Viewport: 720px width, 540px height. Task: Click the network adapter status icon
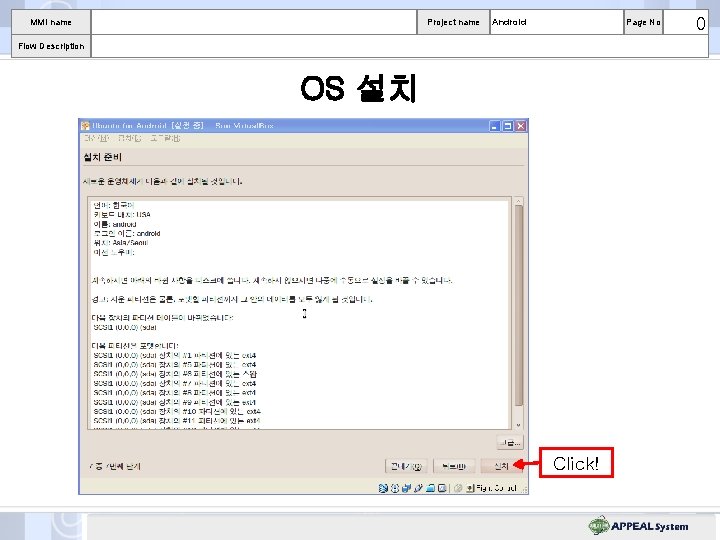click(406, 488)
